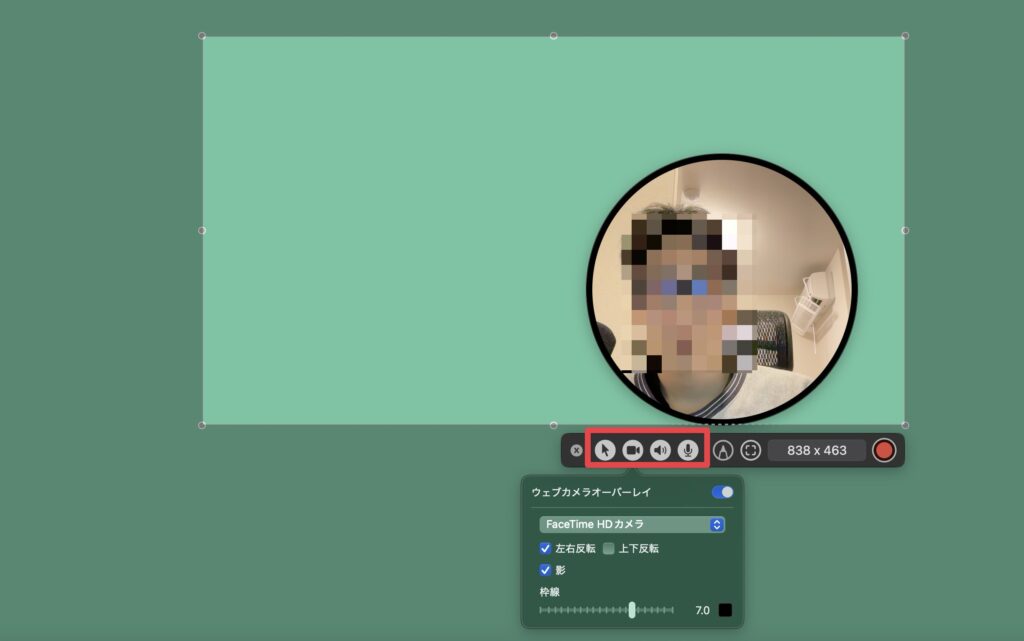The width and height of the screenshot is (1024, 641).
Task: Uncheck the 影 shadow checkbox
Action: click(x=545, y=570)
